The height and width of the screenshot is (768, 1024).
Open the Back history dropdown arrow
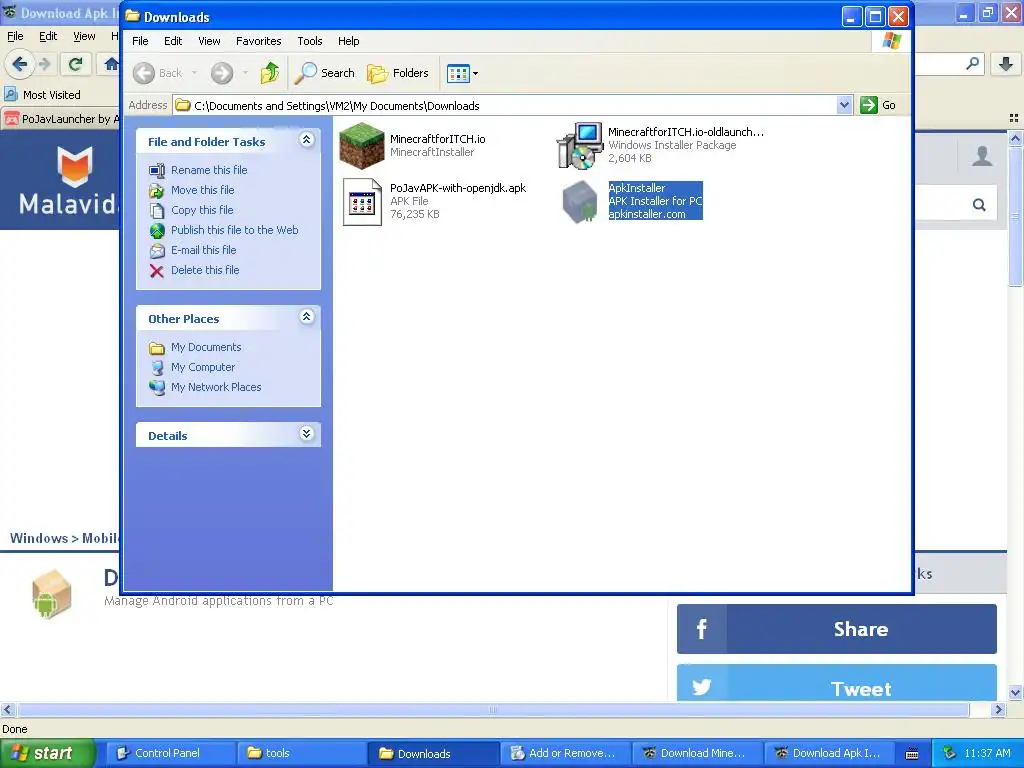[194, 73]
